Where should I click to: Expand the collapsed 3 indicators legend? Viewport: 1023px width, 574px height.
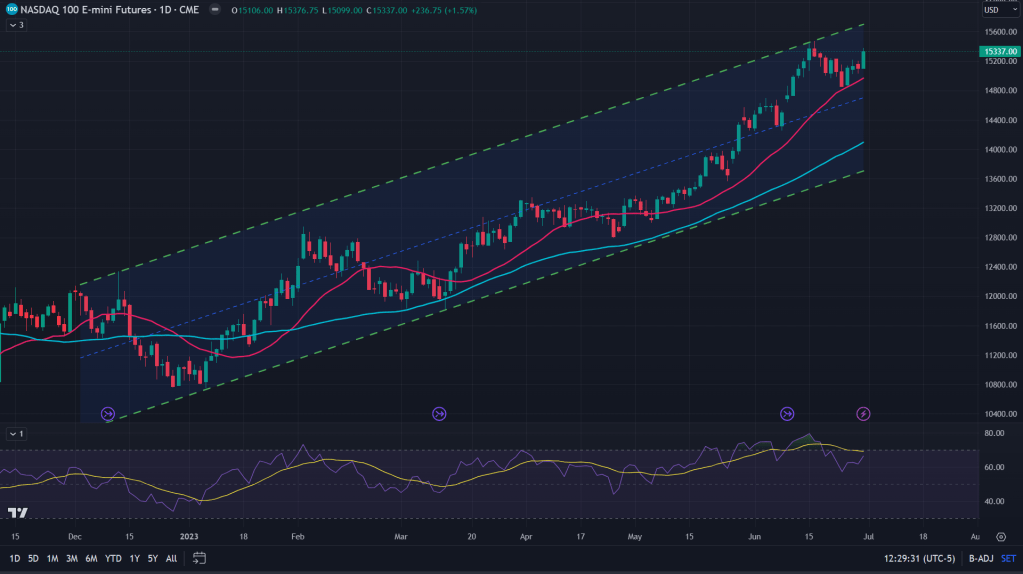tap(15, 24)
